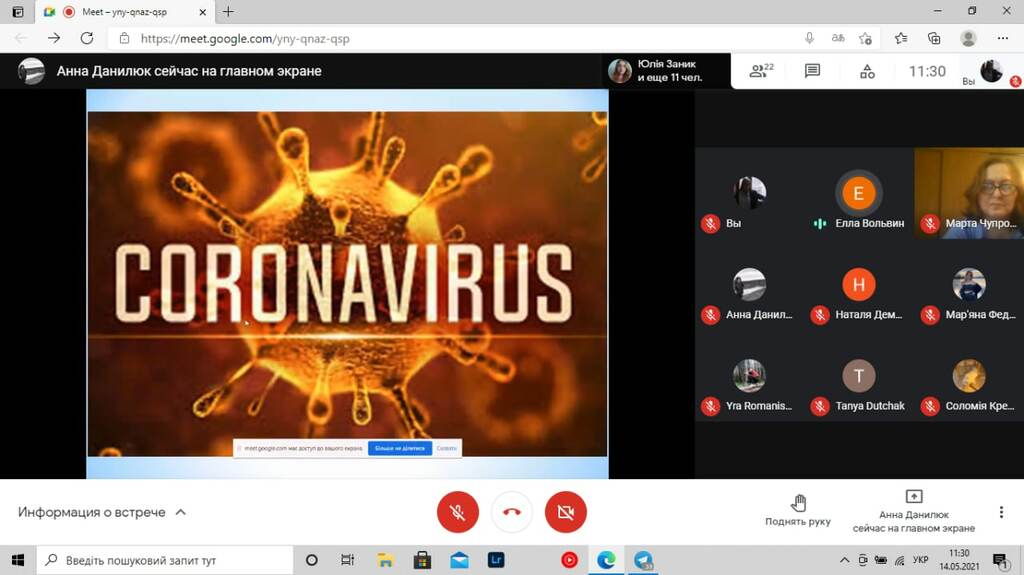This screenshot has height=575, width=1024.
Task: Toggle Anna Данилюк presentation screen button
Action: [x=914, y=512]
